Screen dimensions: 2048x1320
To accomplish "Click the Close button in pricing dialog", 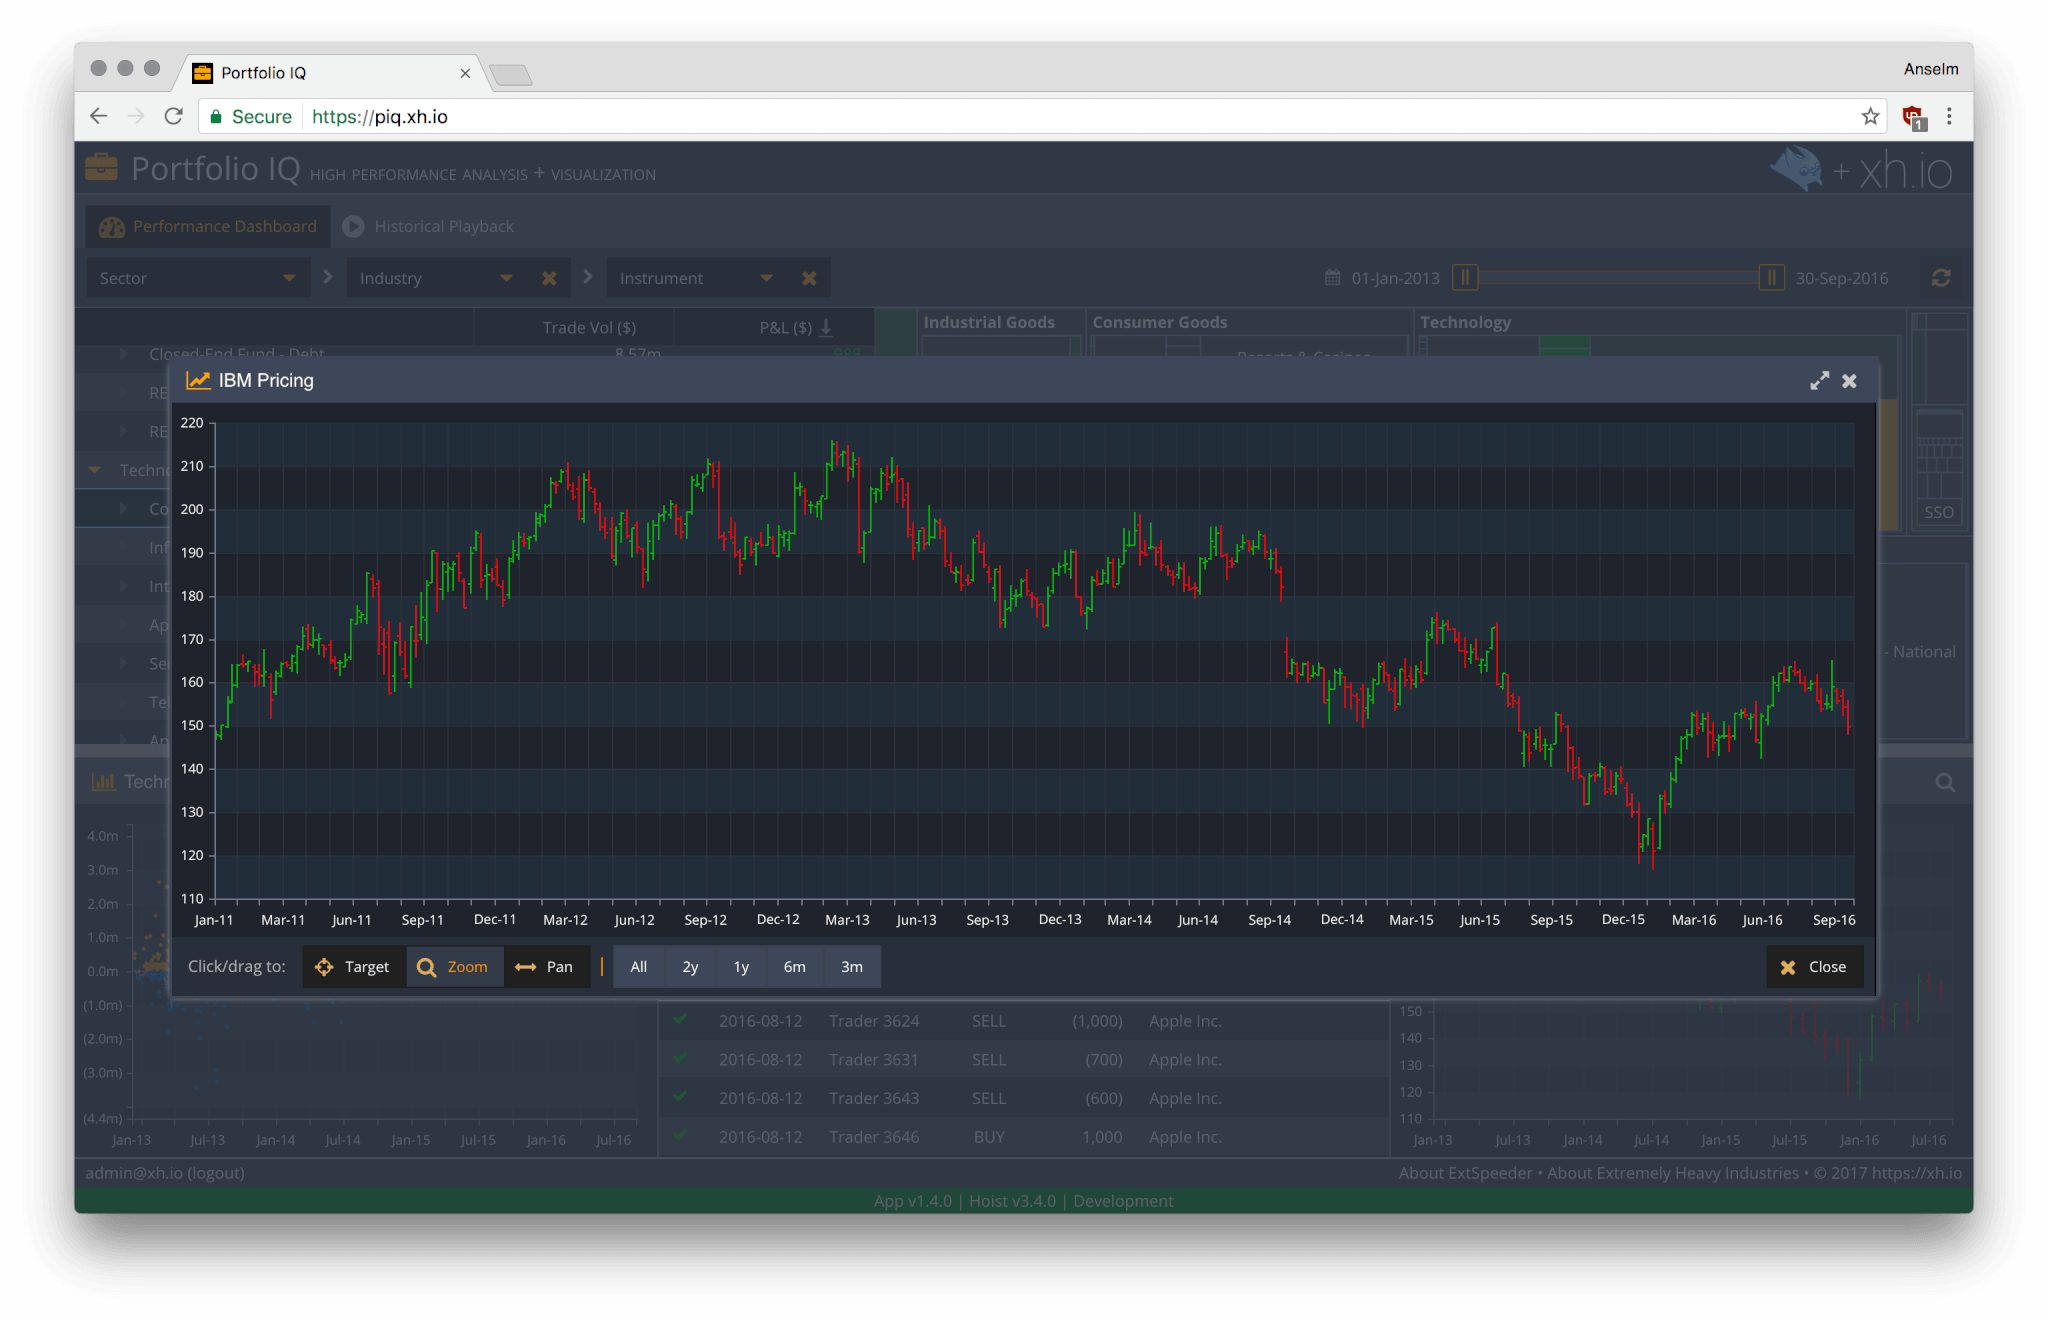I will pyautogui.click(x=1814, y=967).
